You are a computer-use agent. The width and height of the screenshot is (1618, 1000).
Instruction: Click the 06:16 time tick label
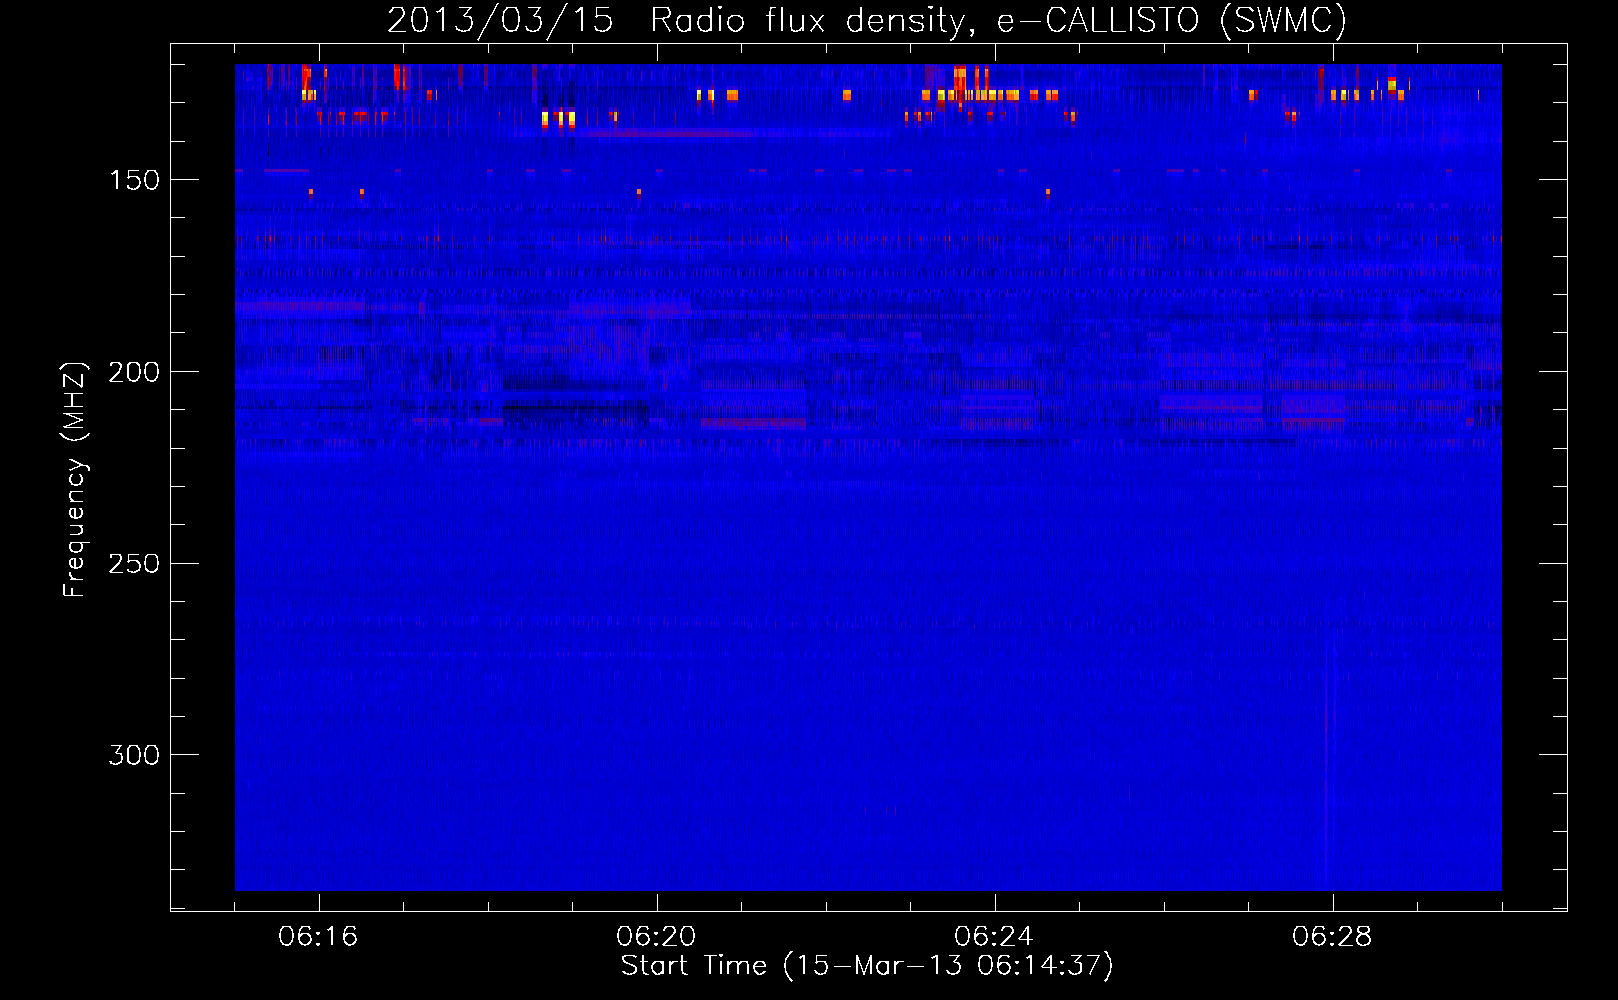[x=318, y=936]
